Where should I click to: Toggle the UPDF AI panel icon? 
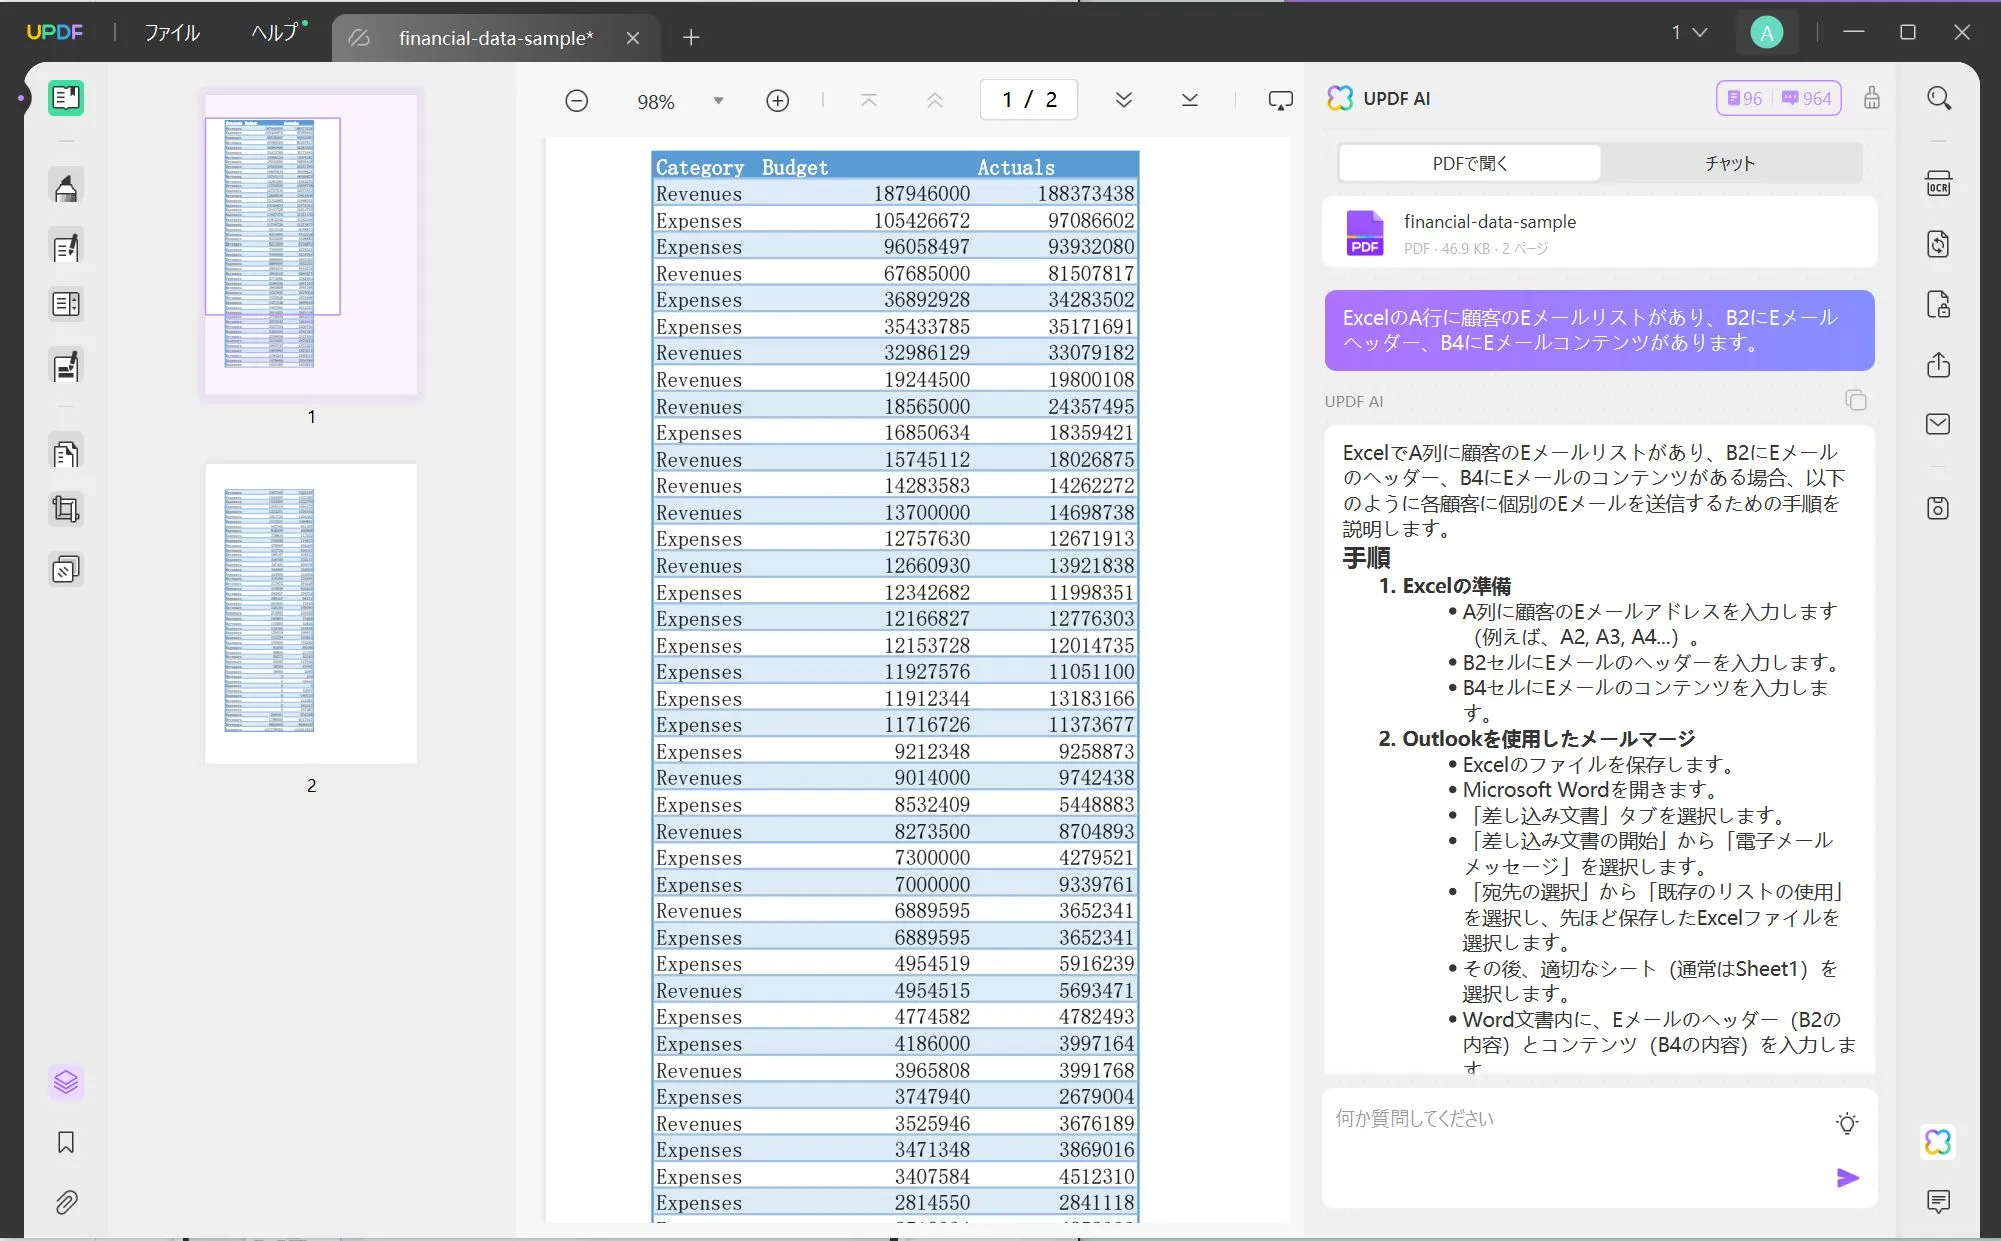click(x=1938, y=1142)
